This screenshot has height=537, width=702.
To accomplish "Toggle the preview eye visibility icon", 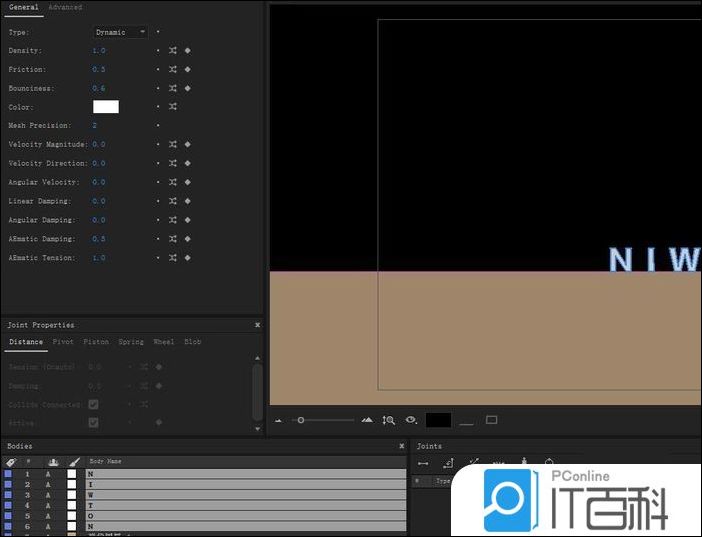I will (x=410, y=421).
